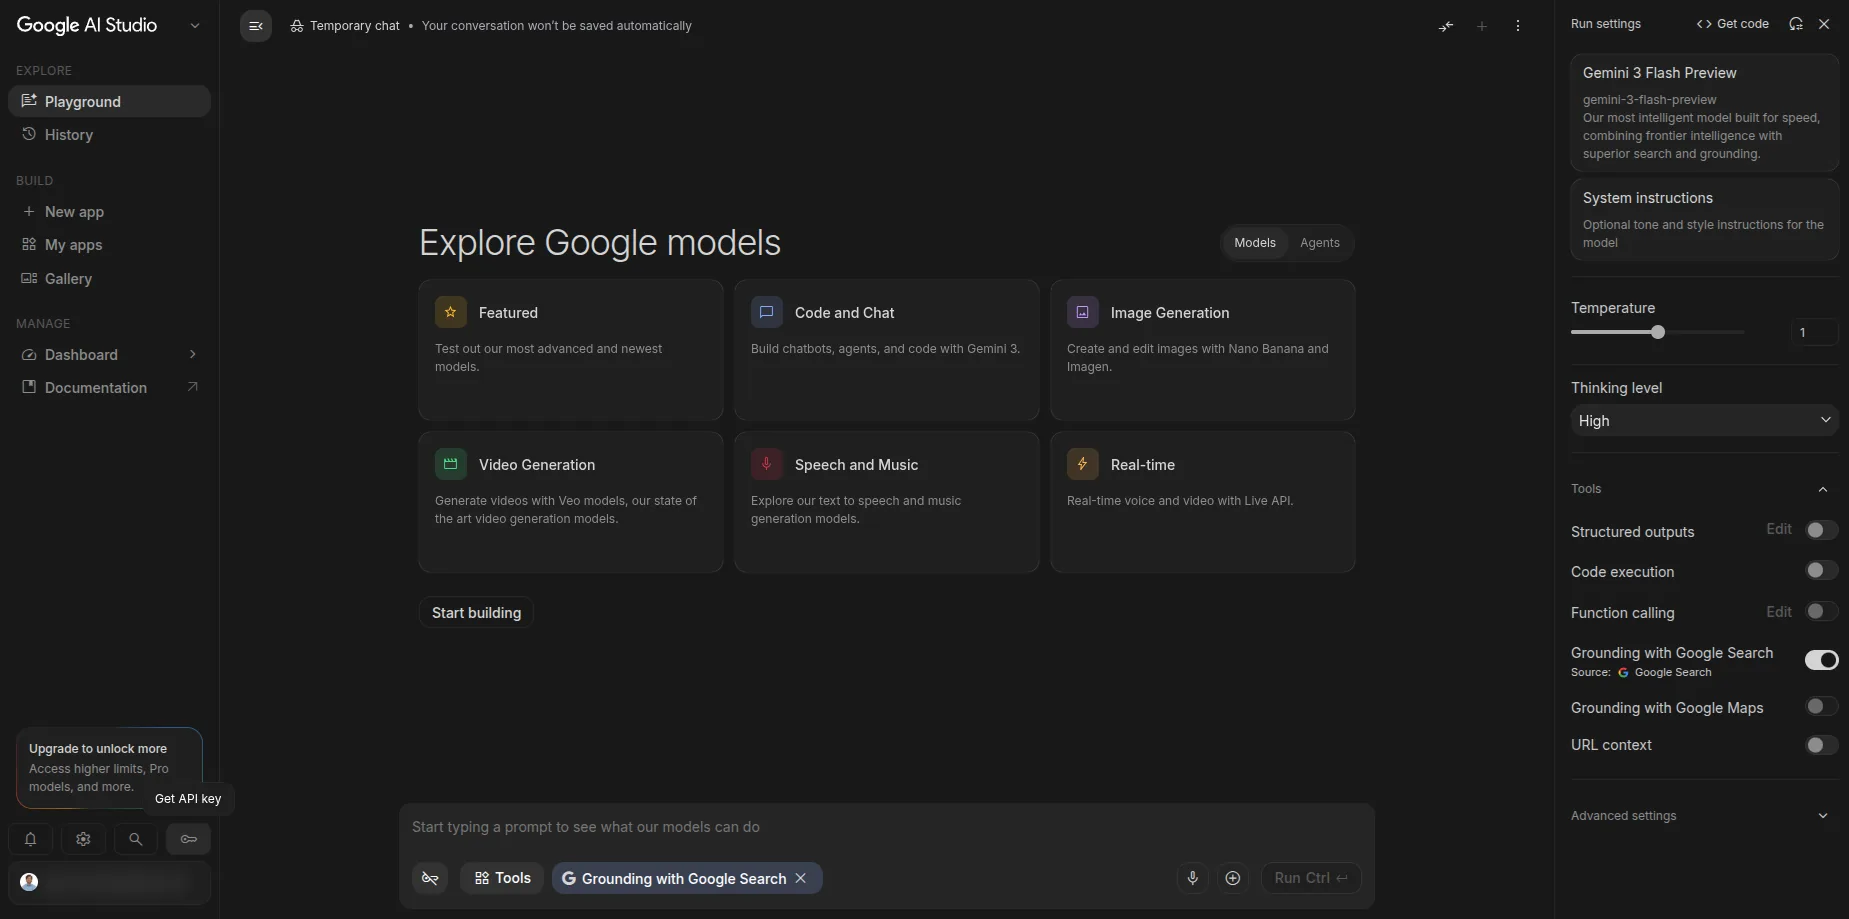The width and height of the screenshot is (1849, 919).
Task: Toggle Function calling switch
Action: 1821,611
